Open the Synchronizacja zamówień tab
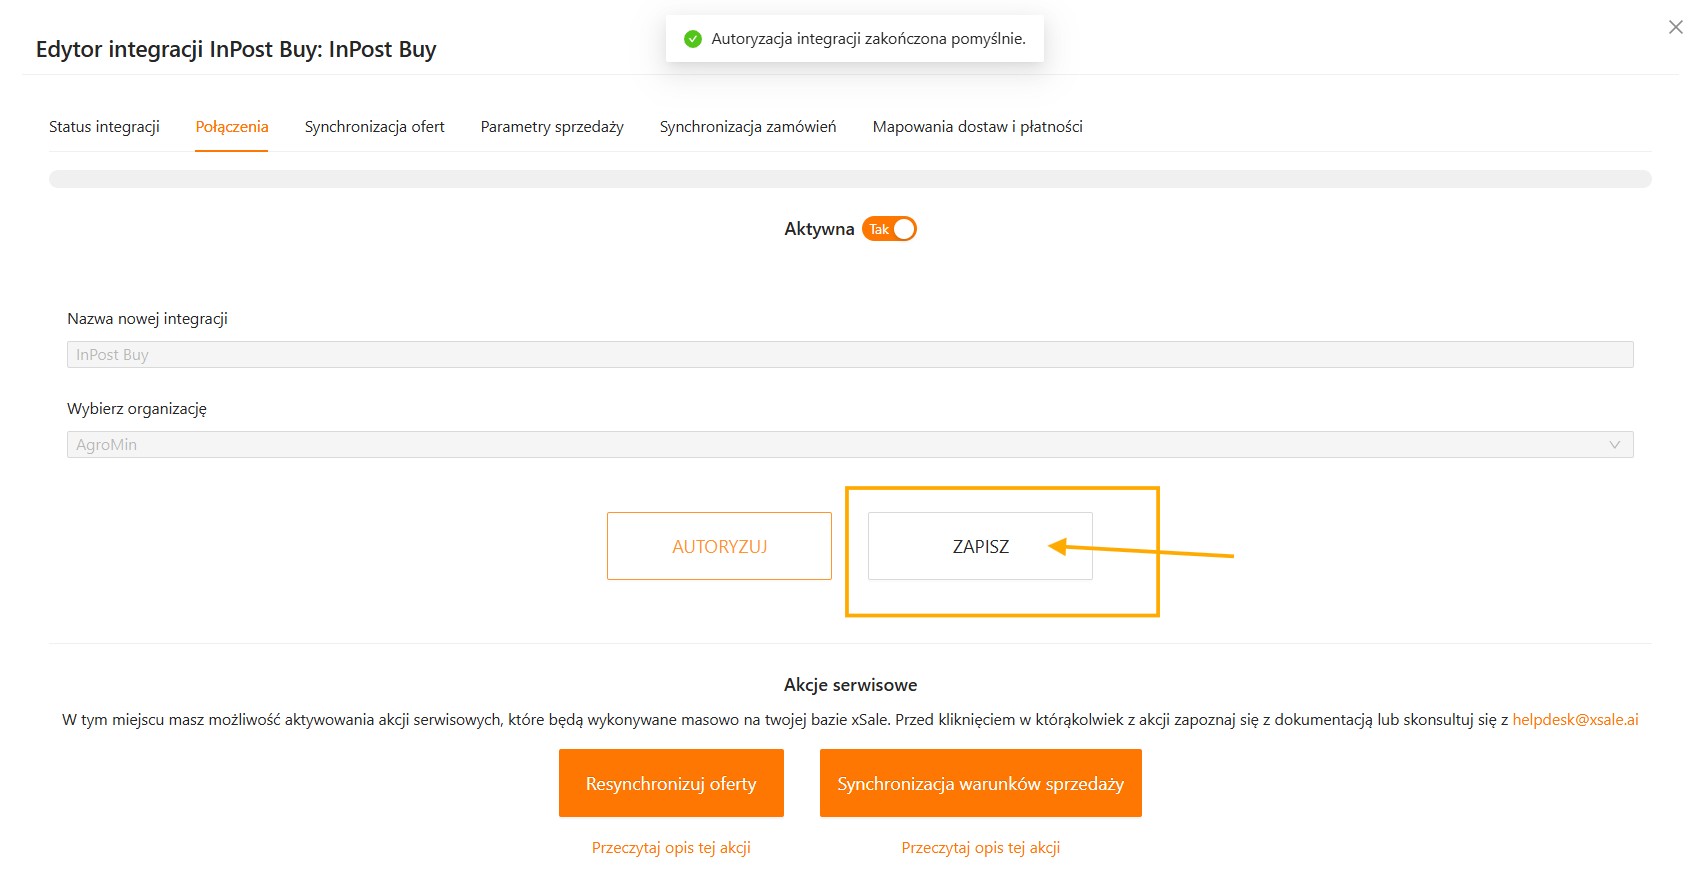 [x=748, y=127]
